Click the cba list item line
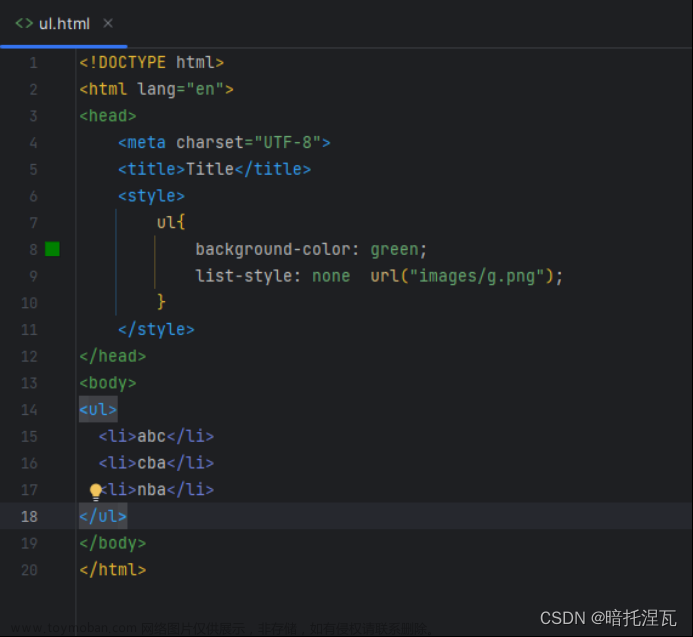 click(156, 463)
